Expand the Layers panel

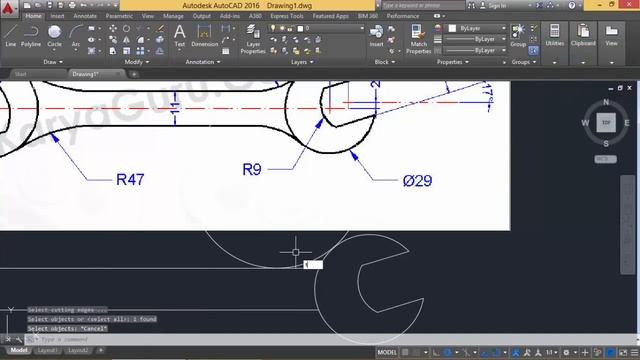(x=302, y=62)
